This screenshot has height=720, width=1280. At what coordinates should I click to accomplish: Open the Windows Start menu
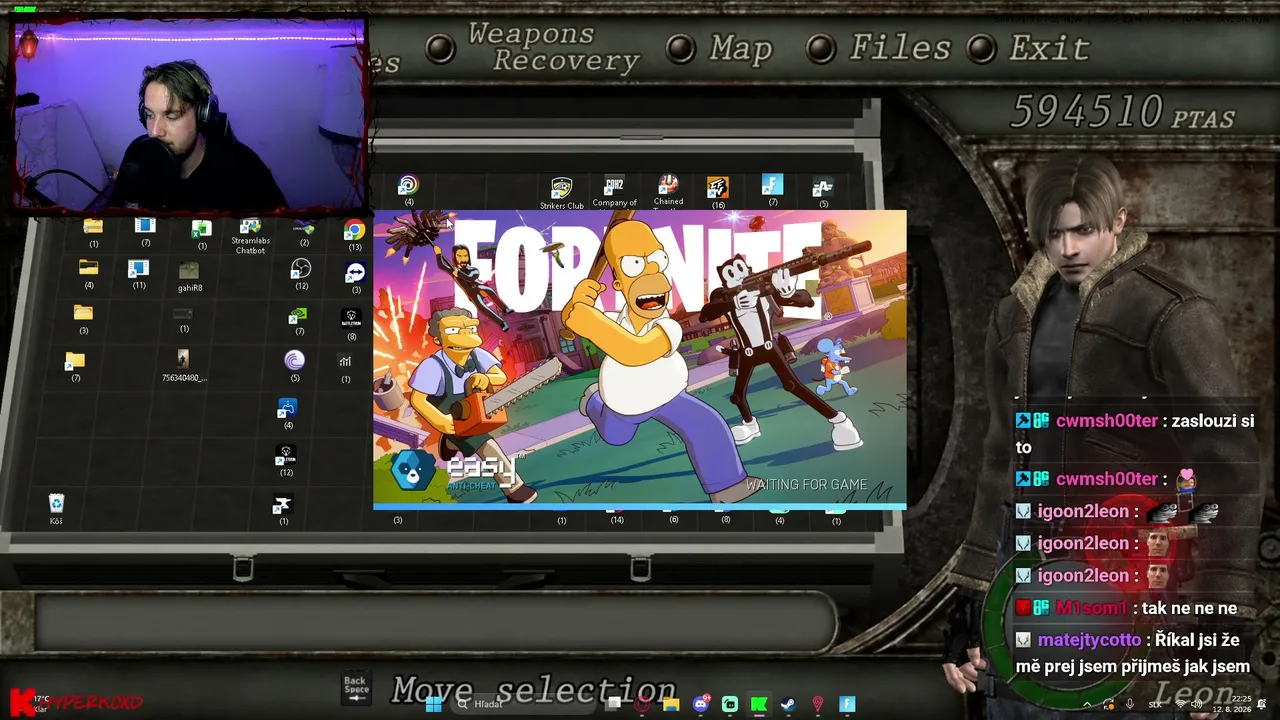click(x=434, y=704)
